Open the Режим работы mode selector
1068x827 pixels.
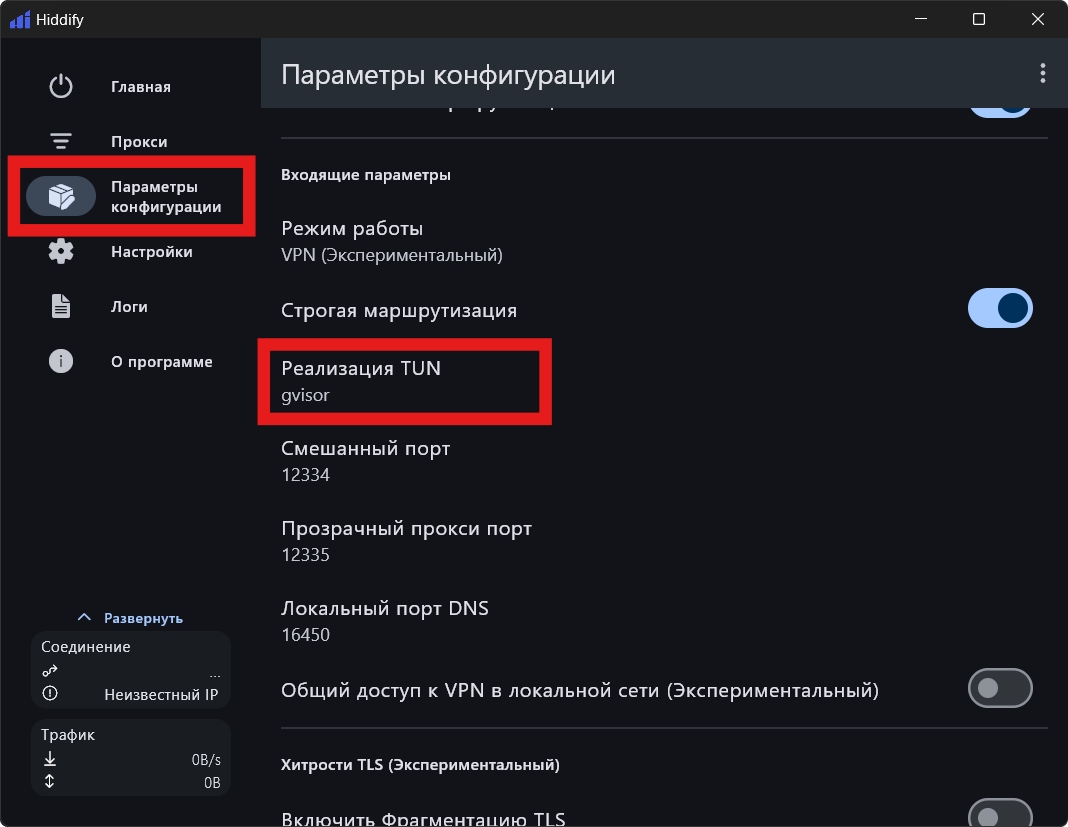tap(392, 241)
